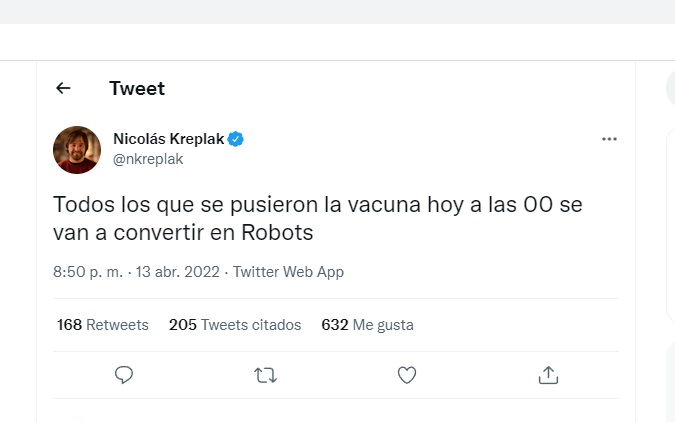
Task: Click the blue verified badge
Action: (236, 139)
